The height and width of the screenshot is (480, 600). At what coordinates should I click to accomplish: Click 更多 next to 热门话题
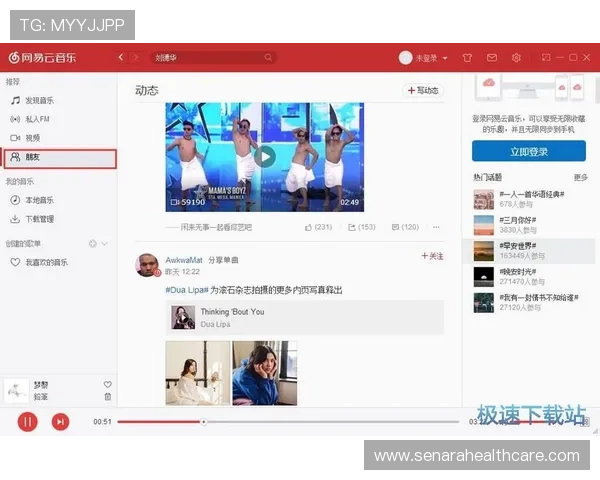tap(580, 177)
